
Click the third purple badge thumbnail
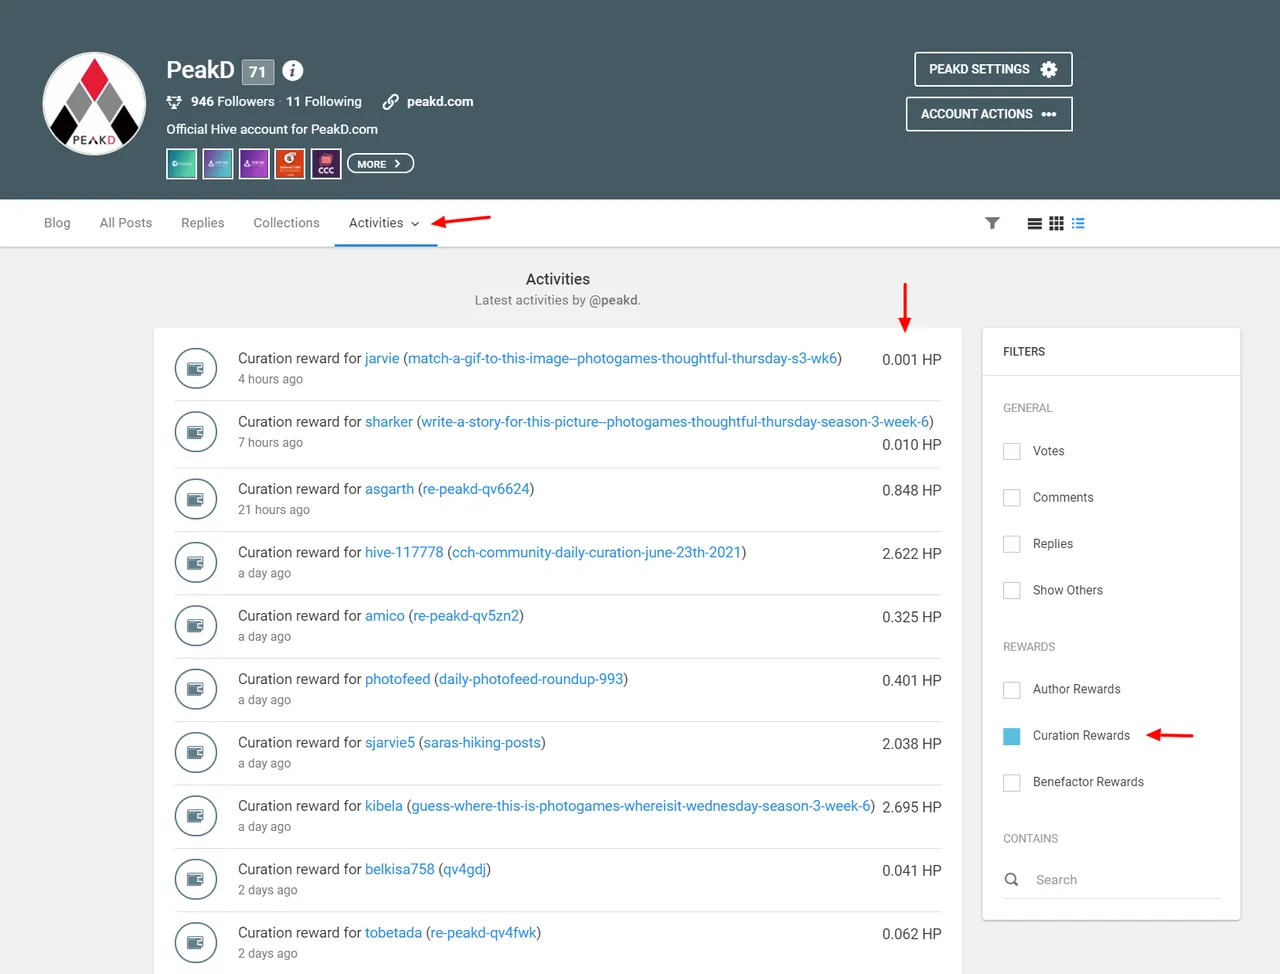(x=254, y=164)
